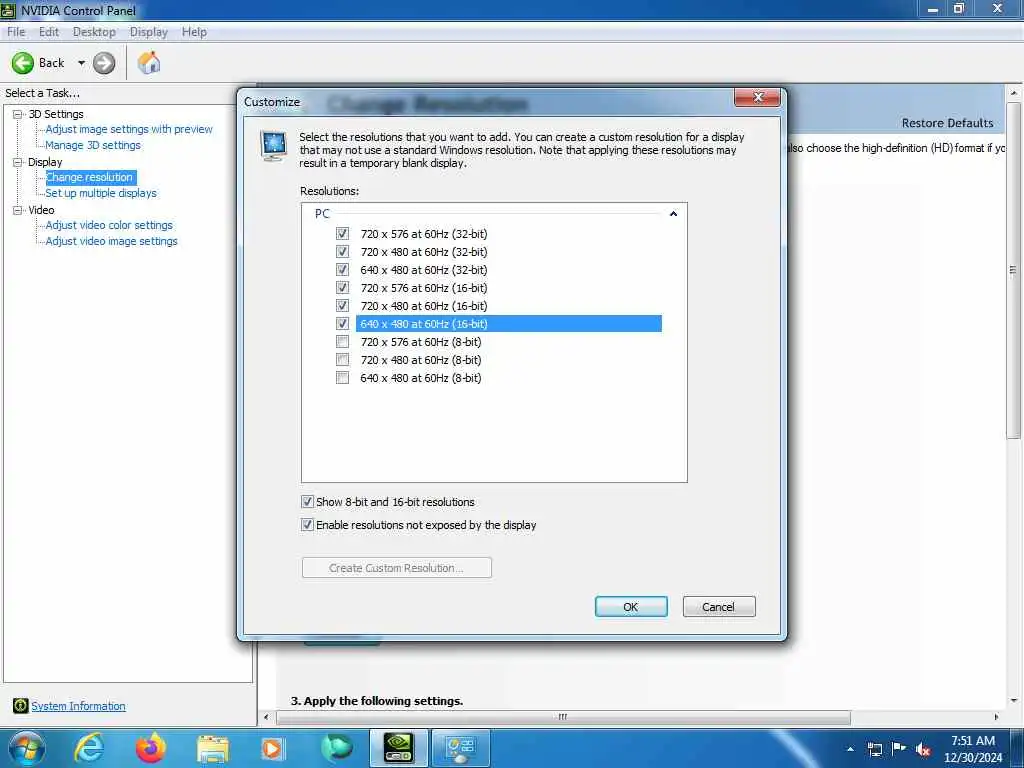1024x768 pixels.
Task: Launch Firefox from the taskbar
Action: tap(151, 748)
